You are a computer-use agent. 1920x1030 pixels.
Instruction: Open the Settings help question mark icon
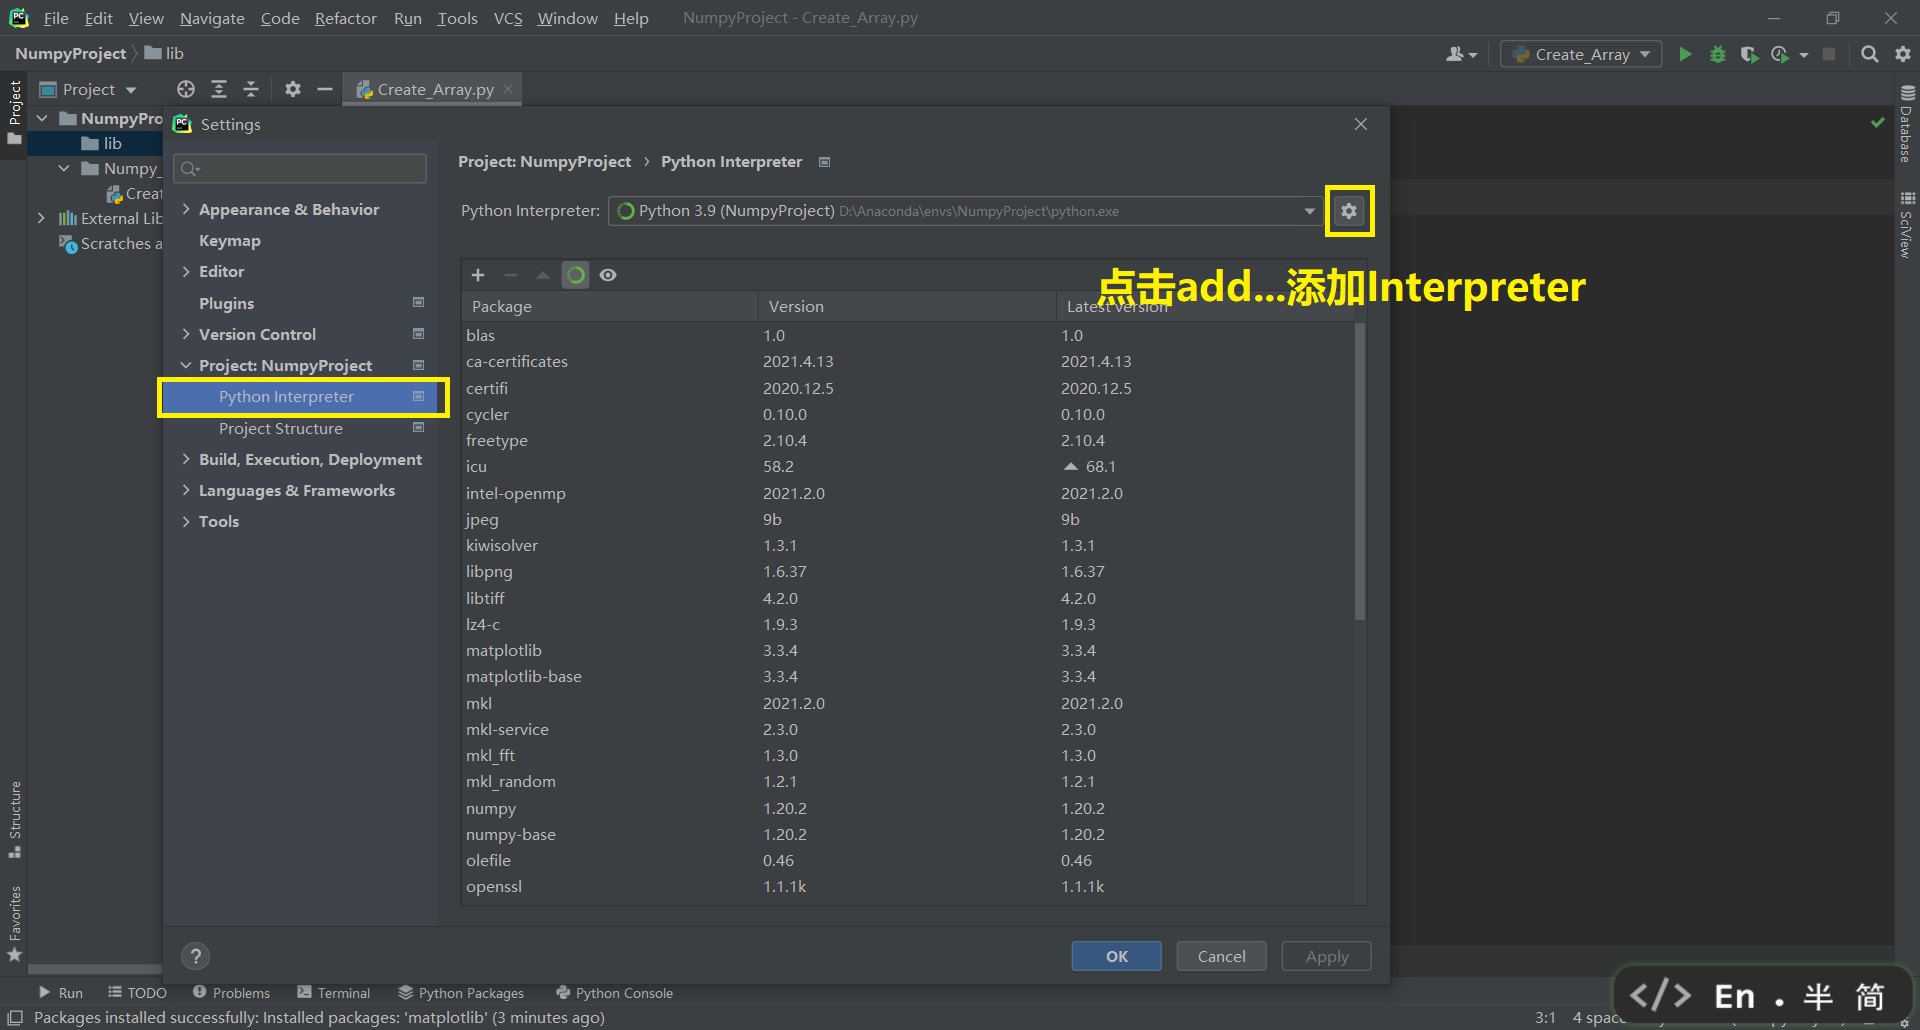click(196, 956)
